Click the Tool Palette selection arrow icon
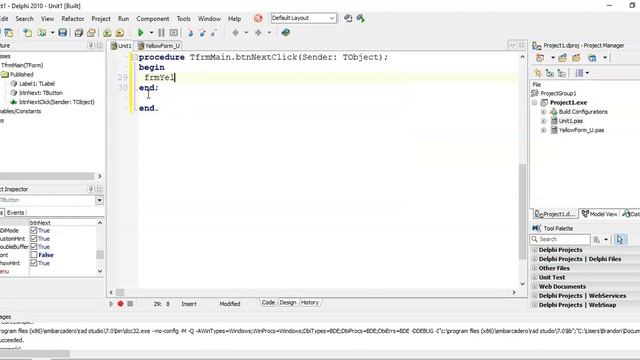The image size is (640, 360). [620, 240]
